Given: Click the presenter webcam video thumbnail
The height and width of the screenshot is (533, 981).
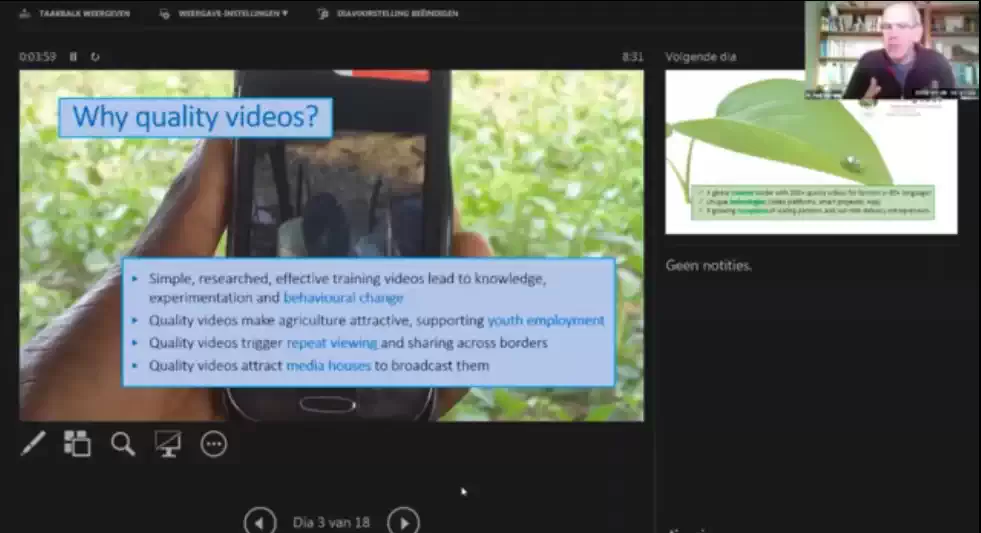Looking at the screenshot, I should tap(892, 50).
